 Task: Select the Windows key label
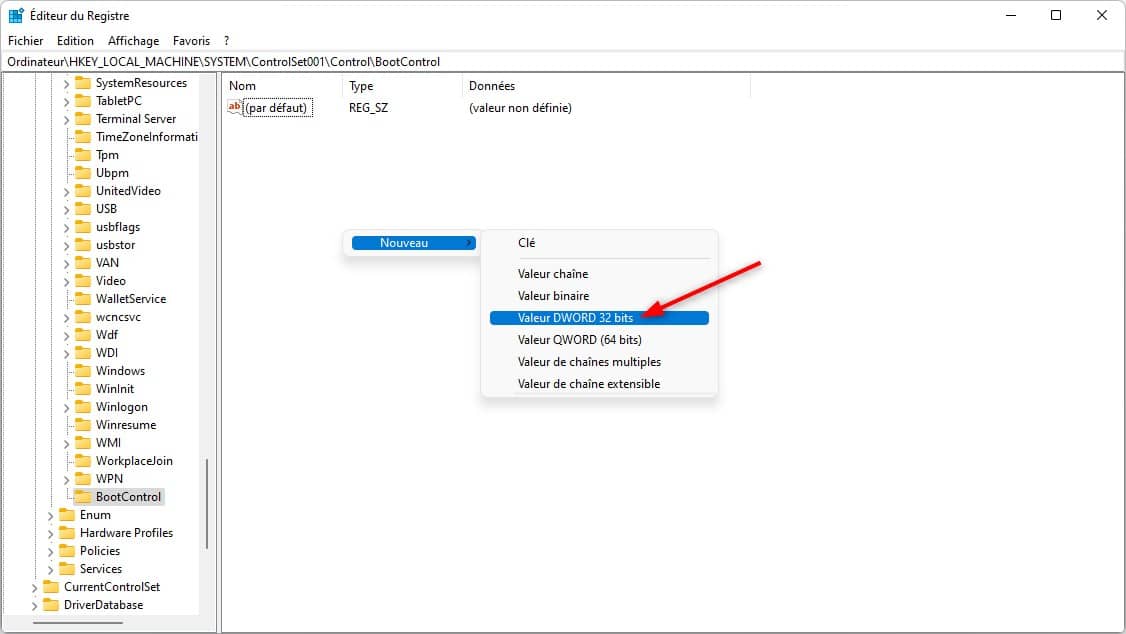tap(120, 370)
